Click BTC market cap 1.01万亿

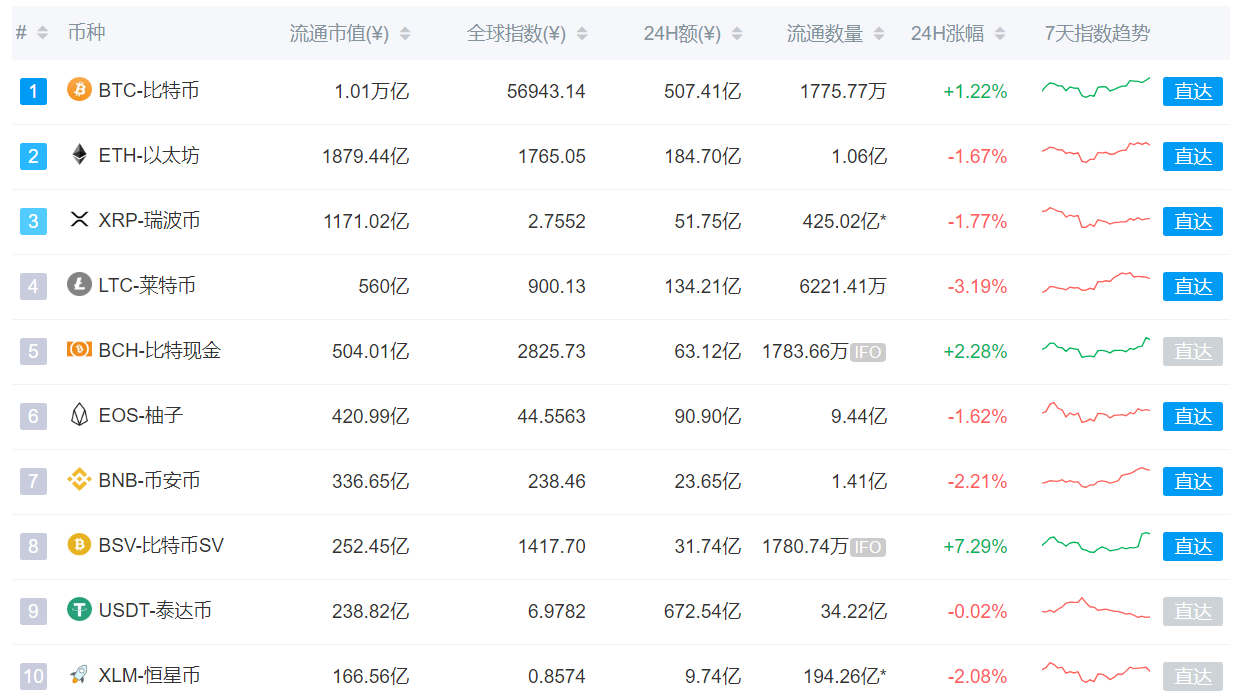pos(372,92)
